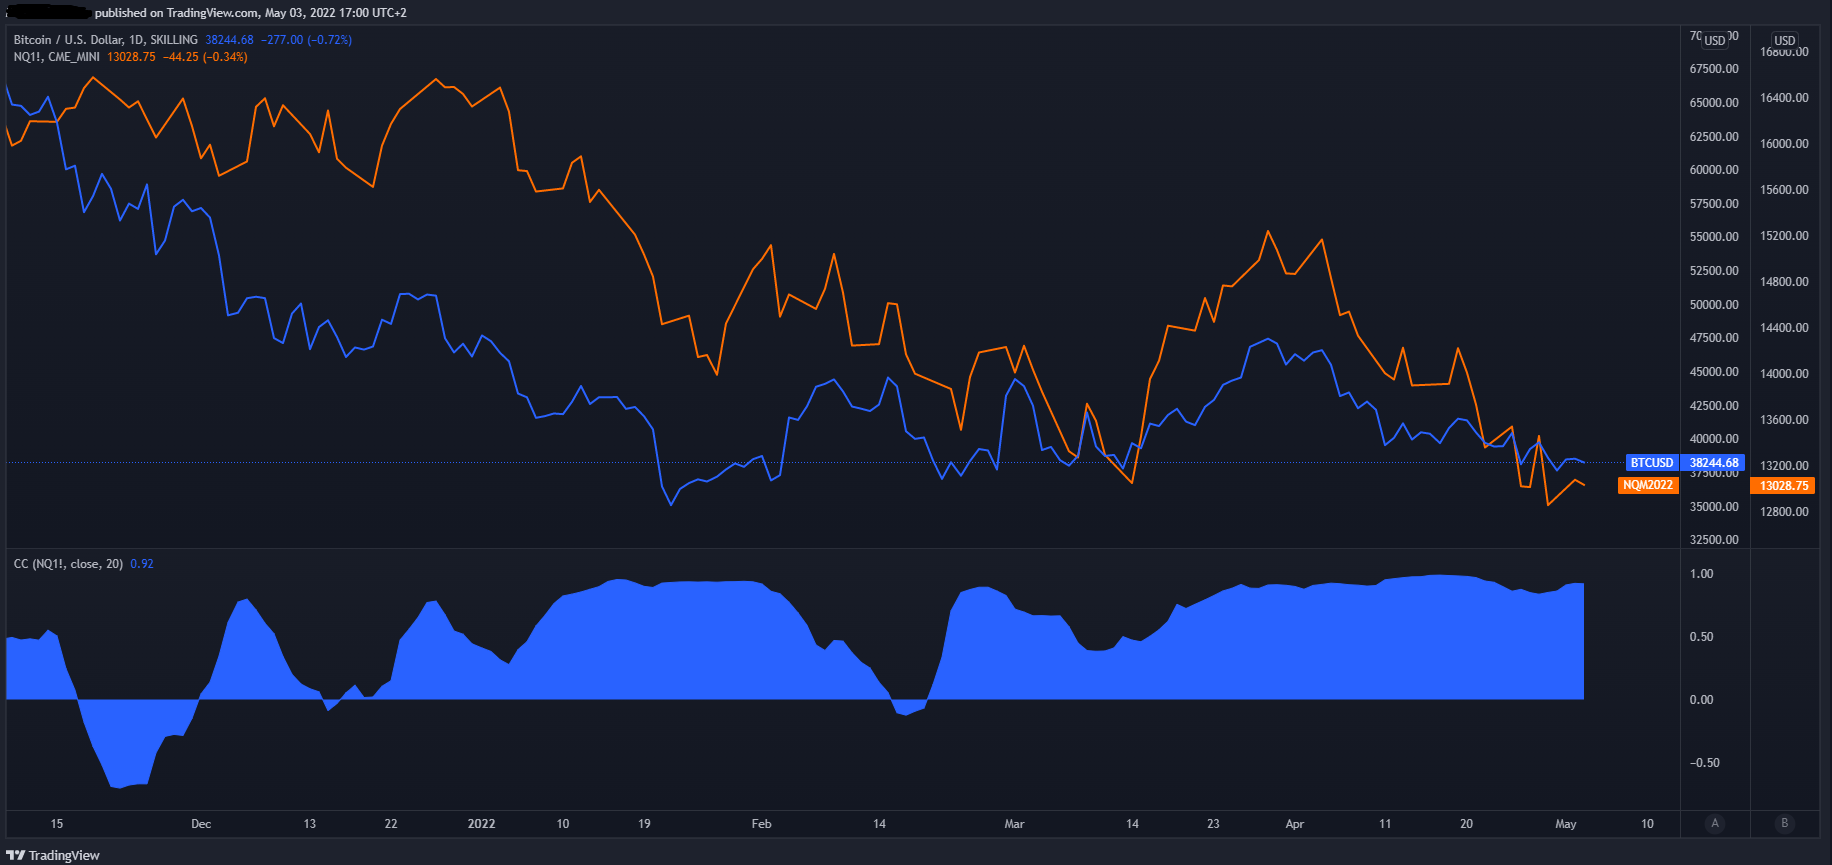Image resolution: width=1832 pixels, height=865 pixels.
Task: Select the -44.25 (-0.34%) change value
Action: pos(205,57)
